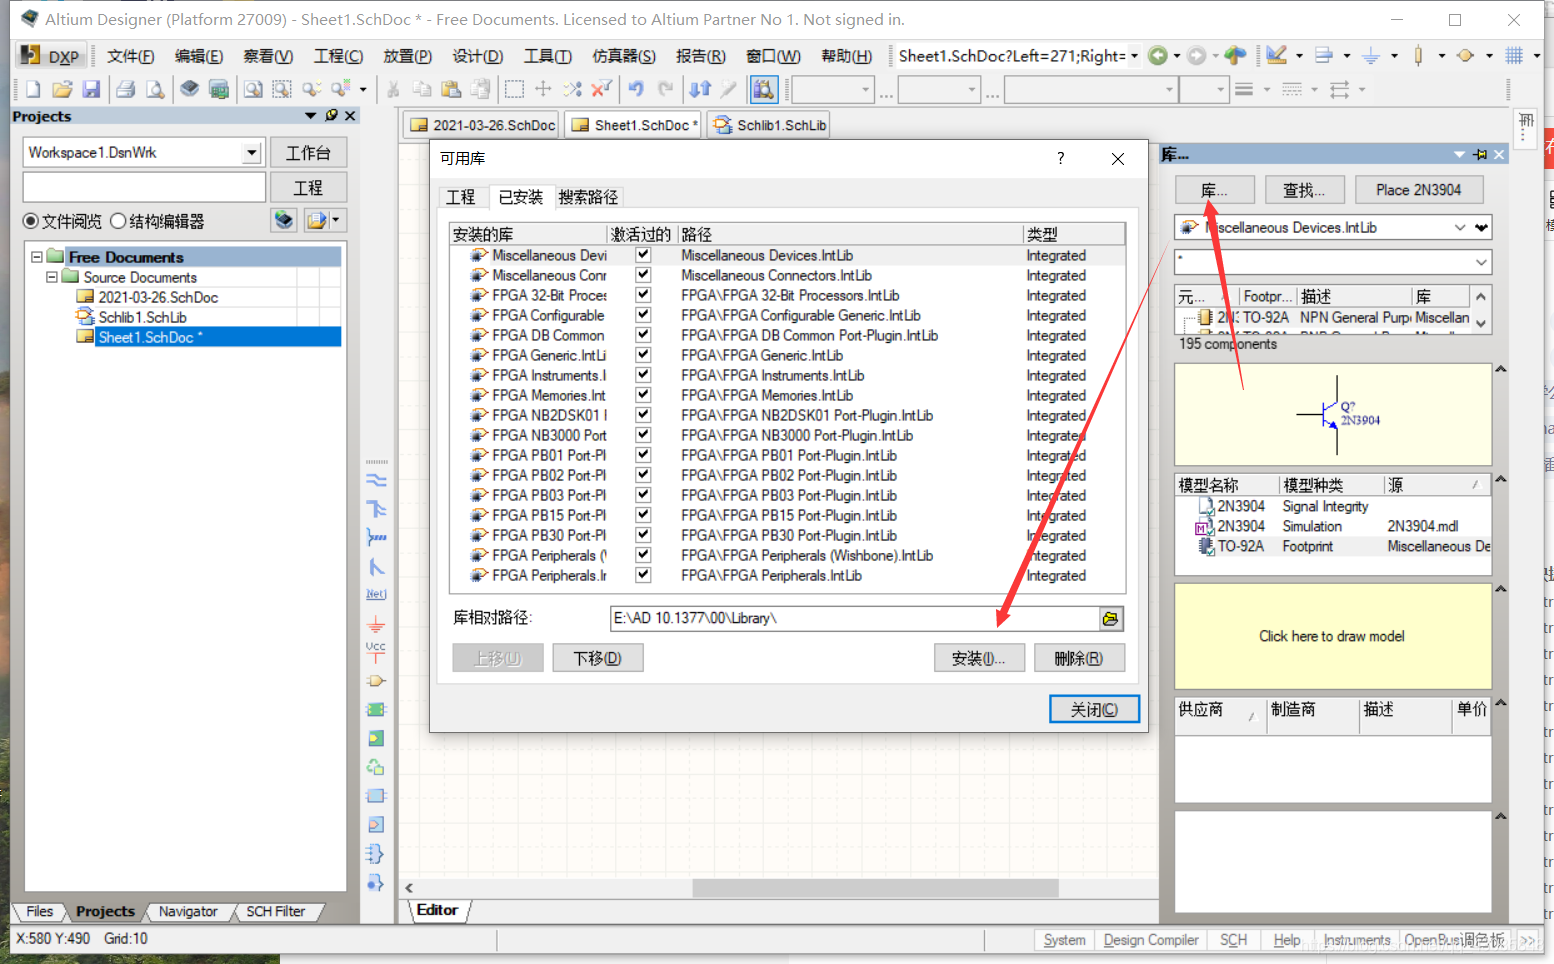Select the place sheet symbol tool

376,710
